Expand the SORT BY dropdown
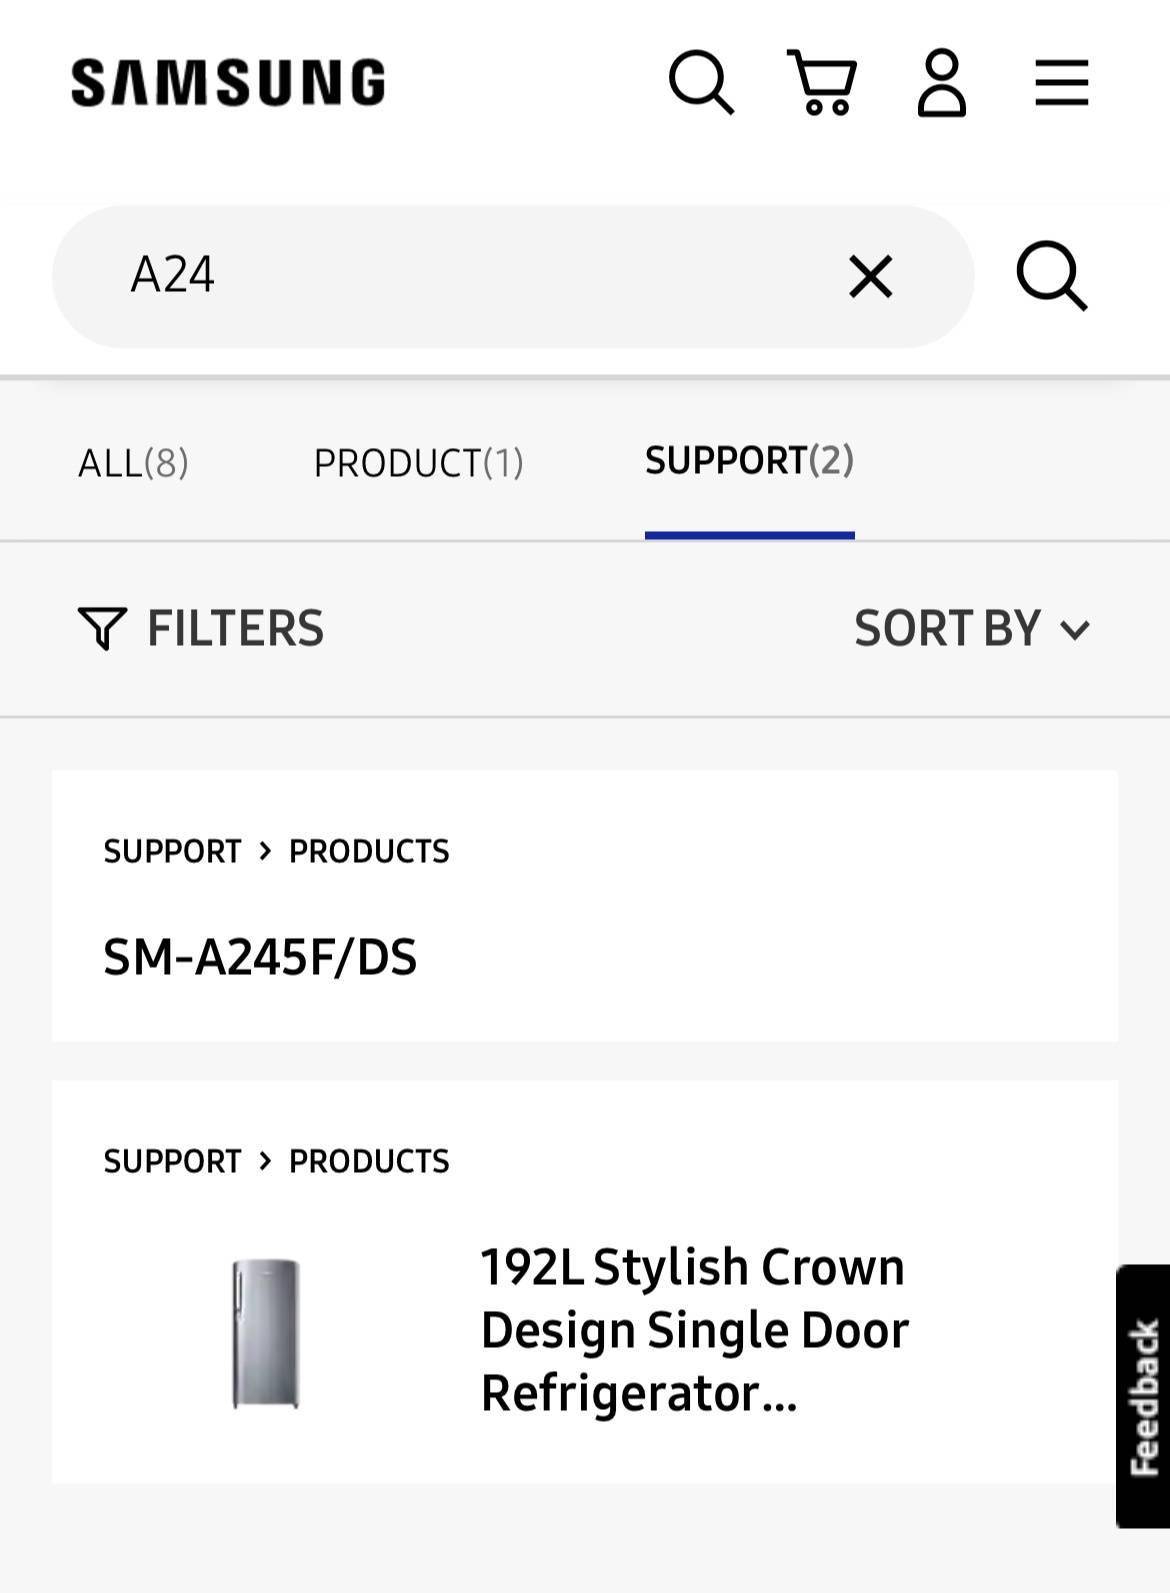1170x1593 pixels. pos(972,628)
